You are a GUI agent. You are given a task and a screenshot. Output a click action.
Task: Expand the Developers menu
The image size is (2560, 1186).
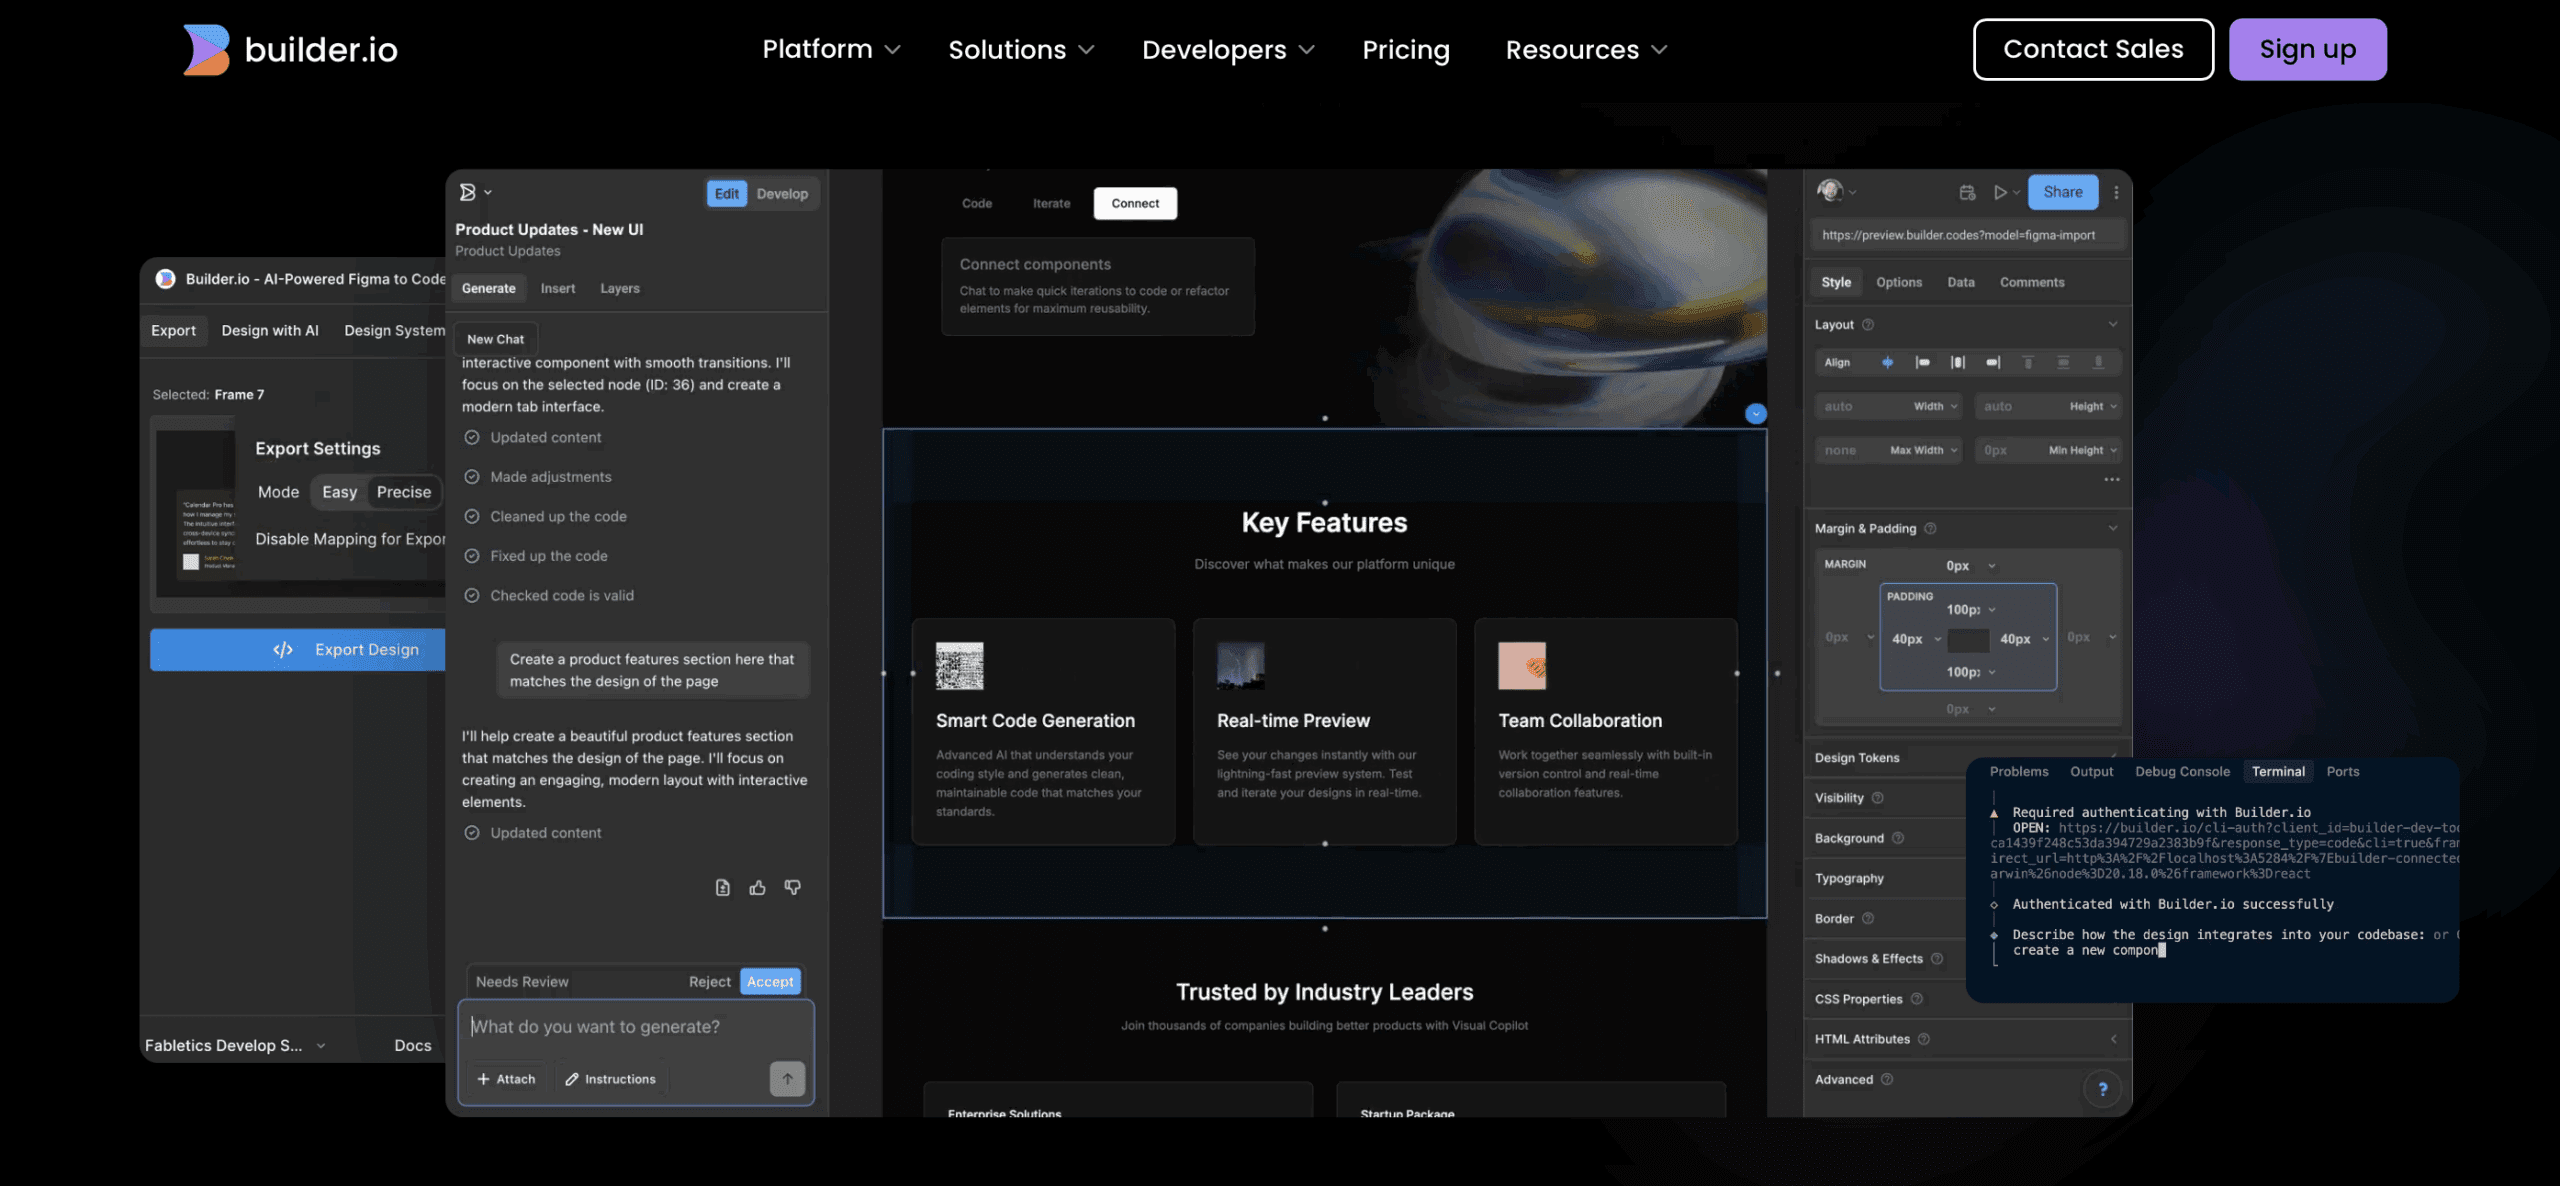tap(1228, 49)
